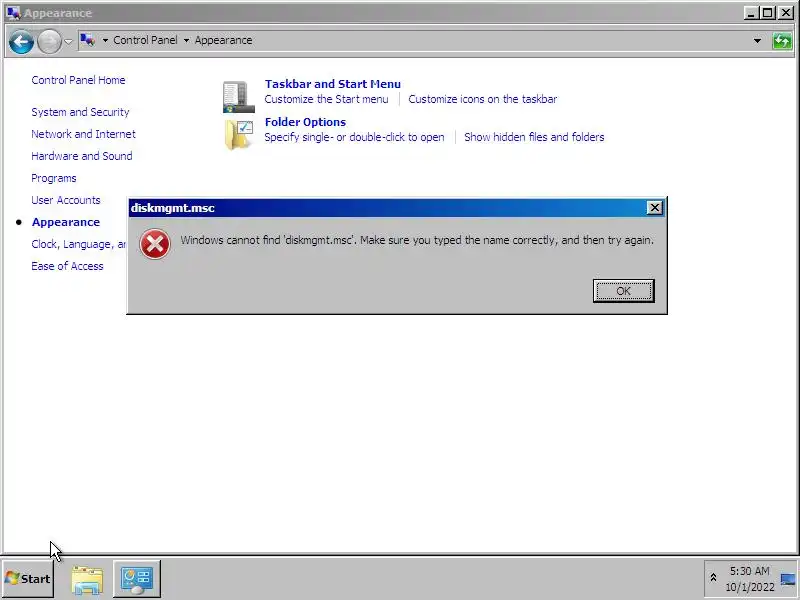Image resolution: width=800 pixels, height=600 pixels.
Task: Open Ease of Access category
Action: coord(67,266)
